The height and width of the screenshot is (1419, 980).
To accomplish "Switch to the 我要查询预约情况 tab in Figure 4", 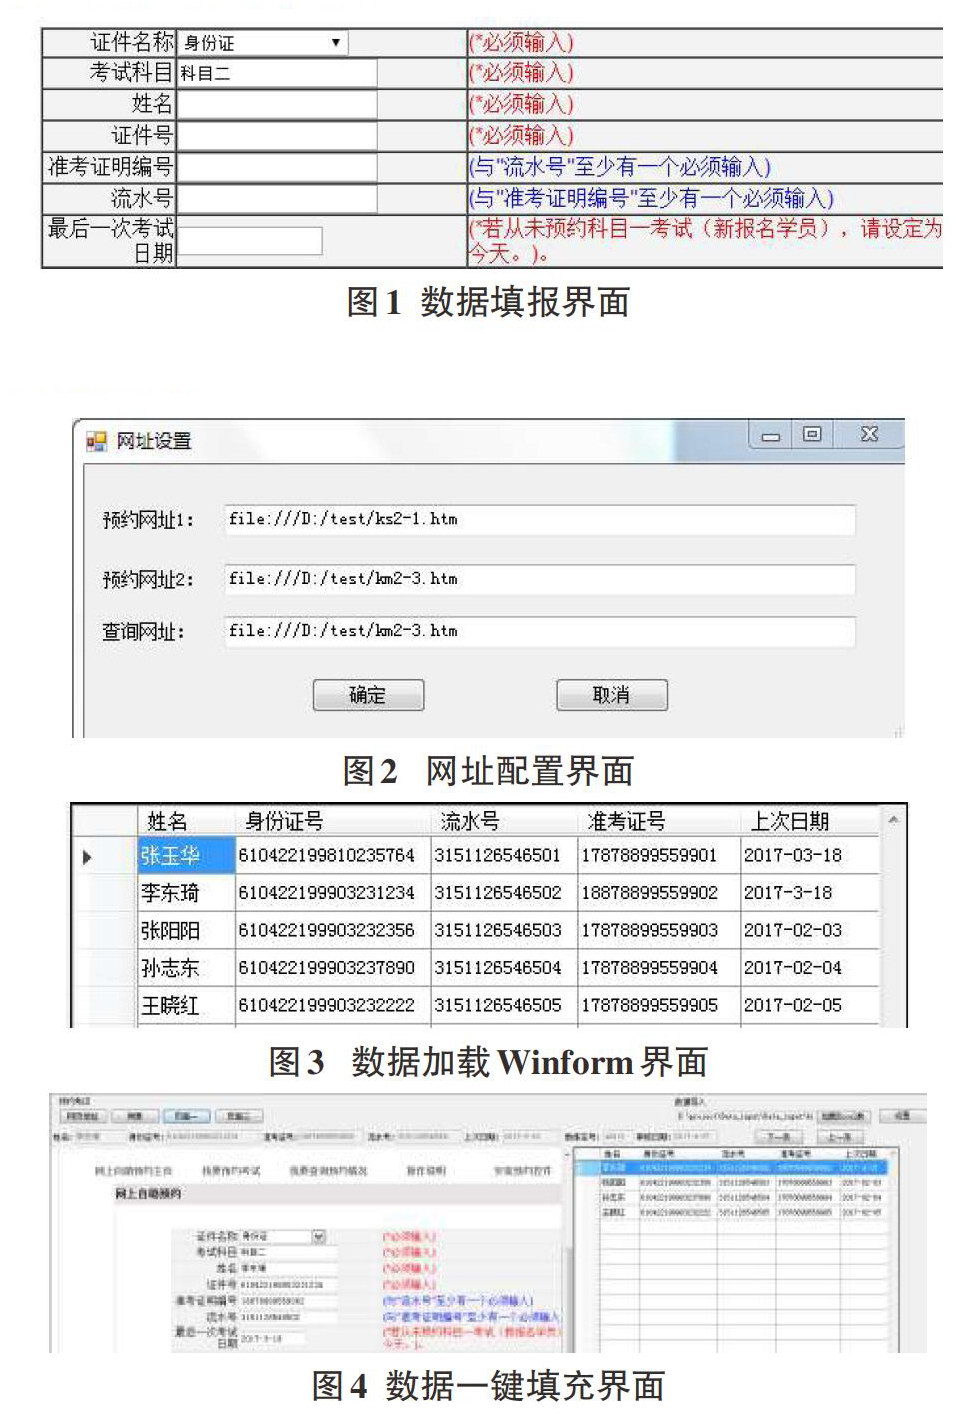I will point(329,1170).
